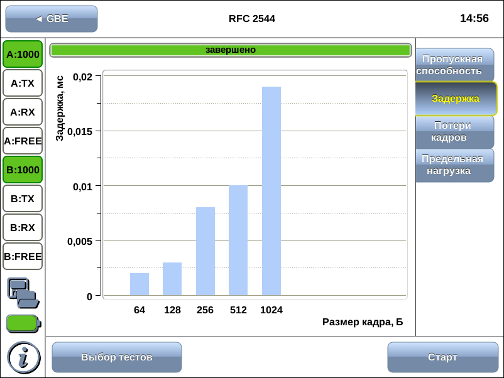Select the B:RX indicator
This screenshot has height=378, width=504.
23,227
